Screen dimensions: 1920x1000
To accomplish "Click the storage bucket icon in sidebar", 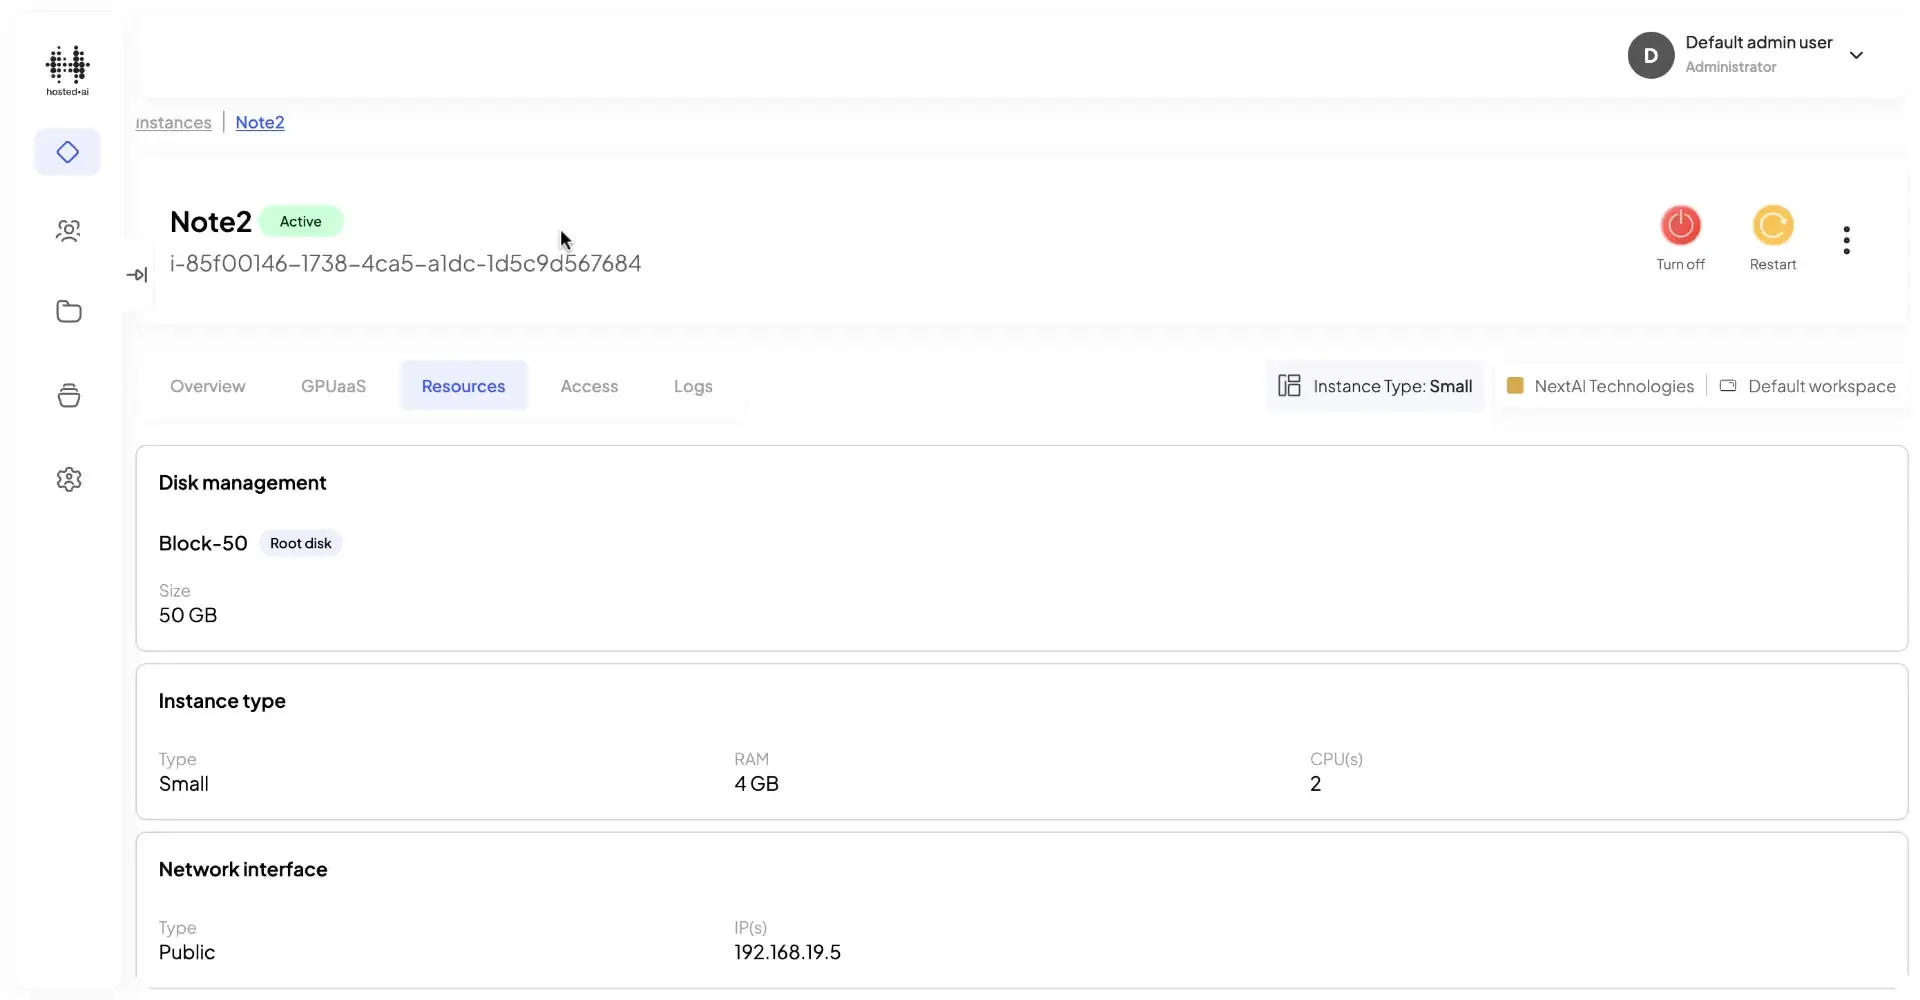I will coord(68,395).
